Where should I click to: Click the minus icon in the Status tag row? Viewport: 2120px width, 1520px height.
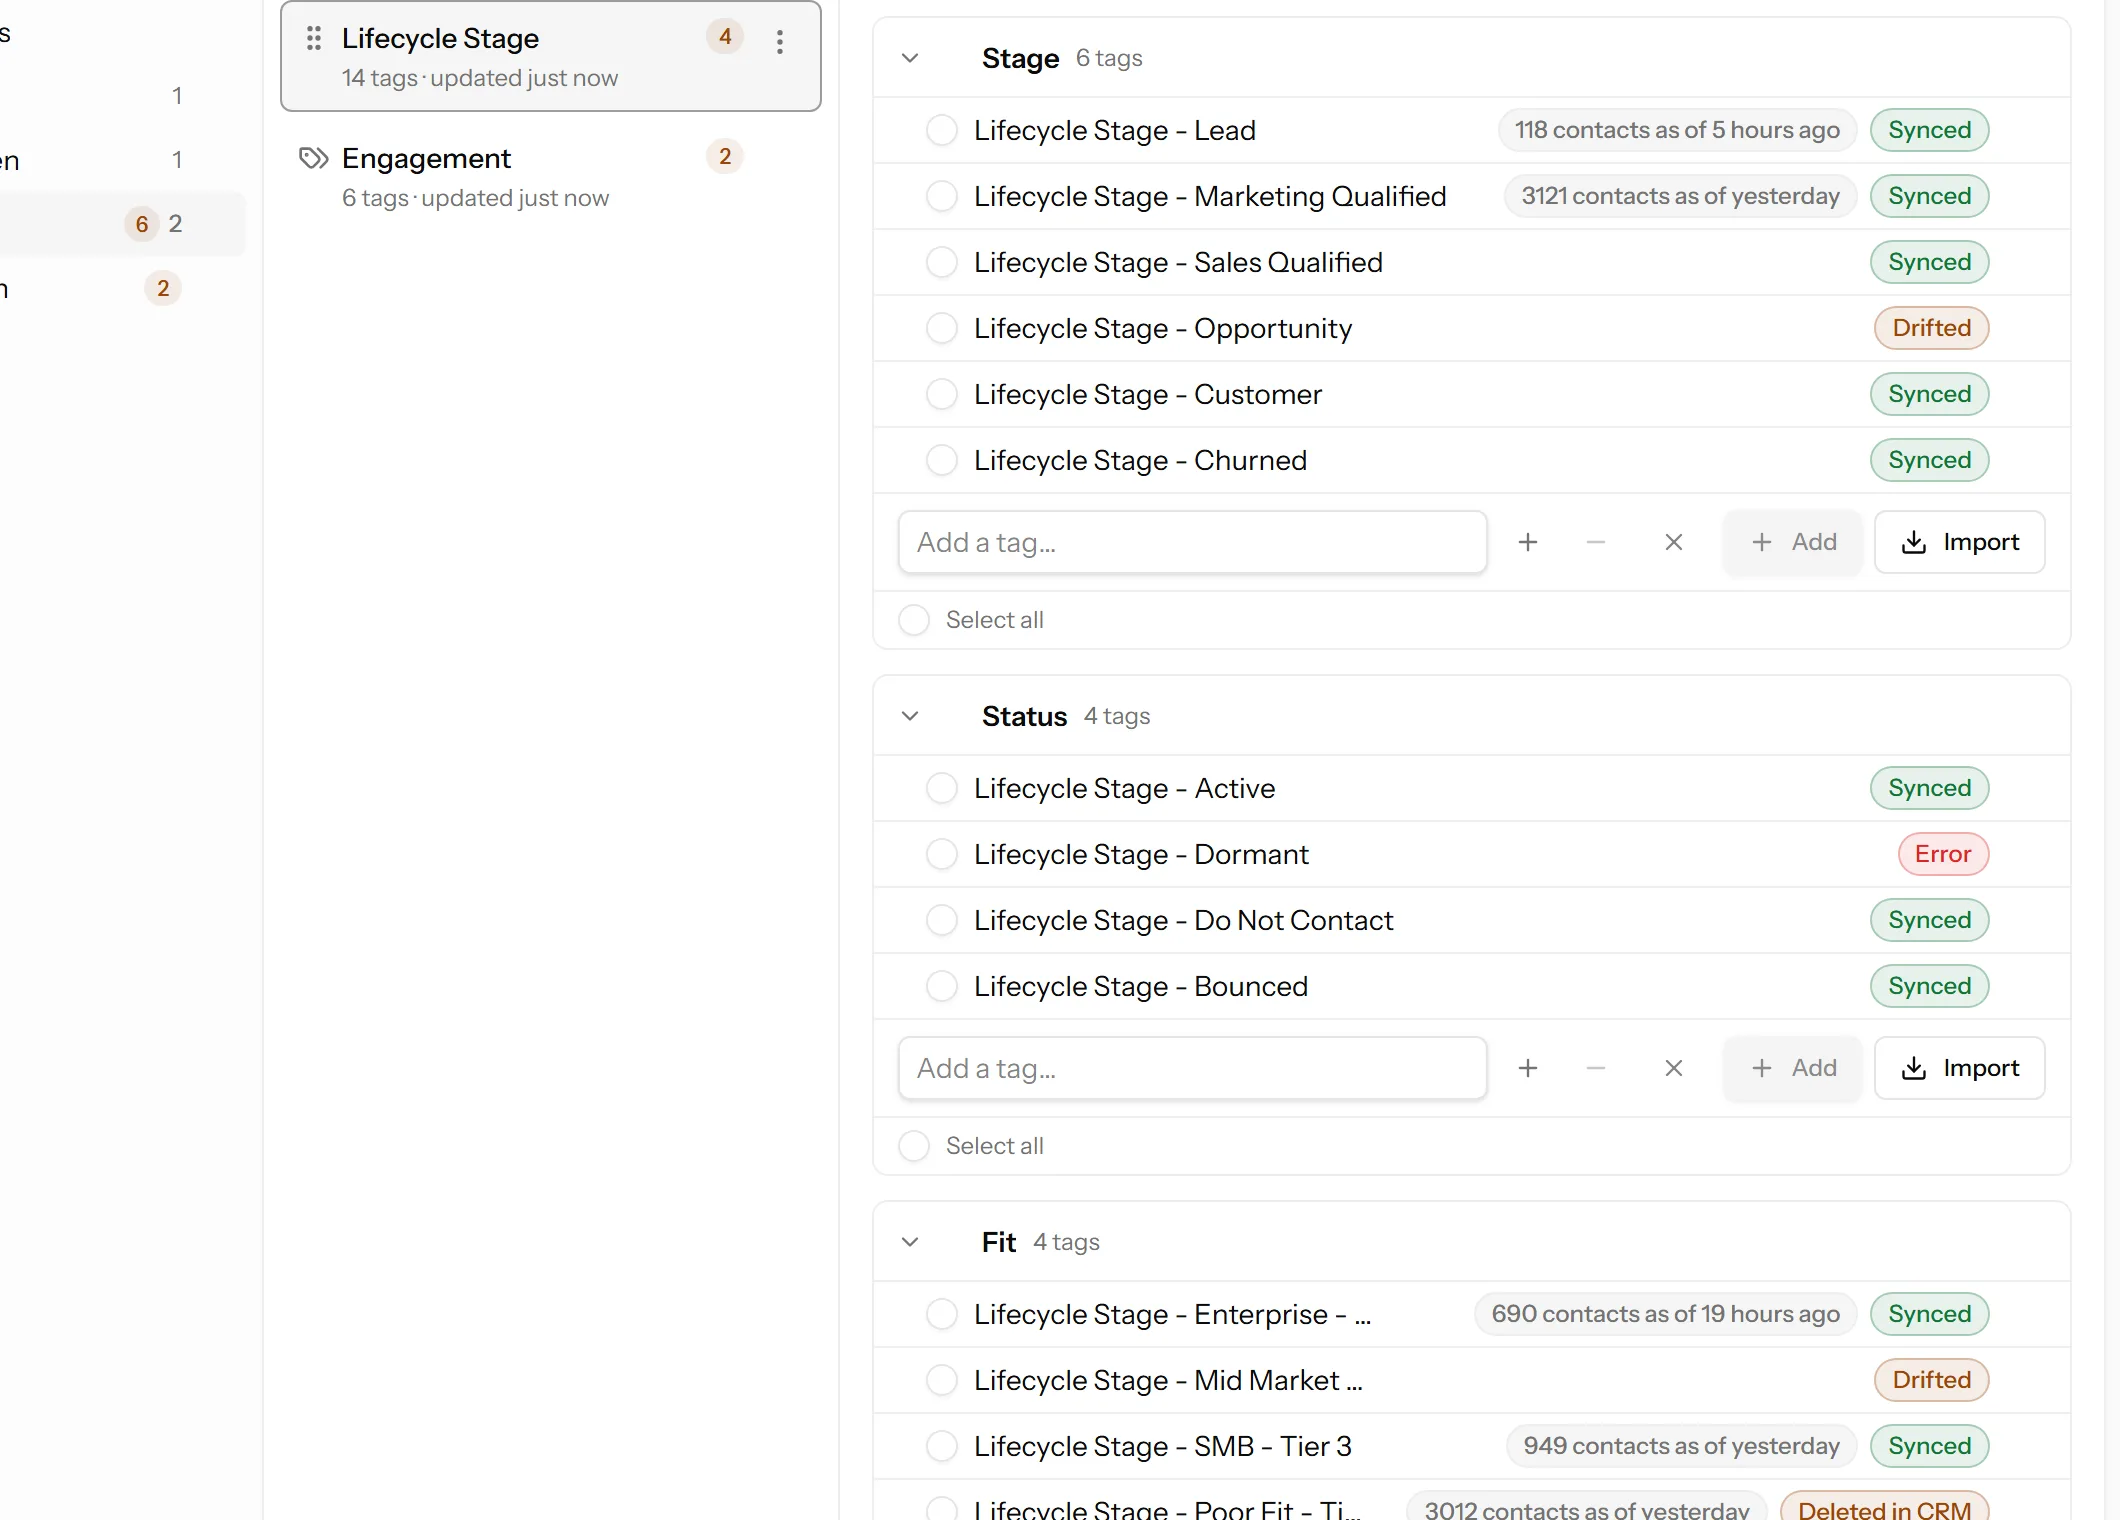point(1596,1068)
